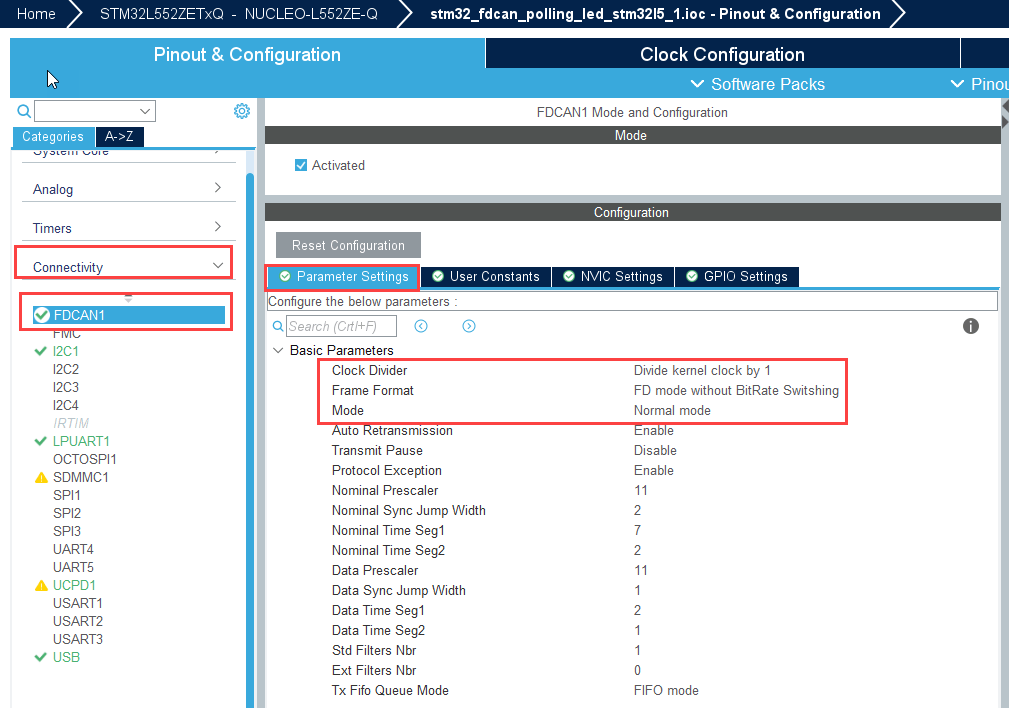The image size is (1009, 708).
Task: Select USART1 in the peripheral list
Action: [x=78, y=604]
